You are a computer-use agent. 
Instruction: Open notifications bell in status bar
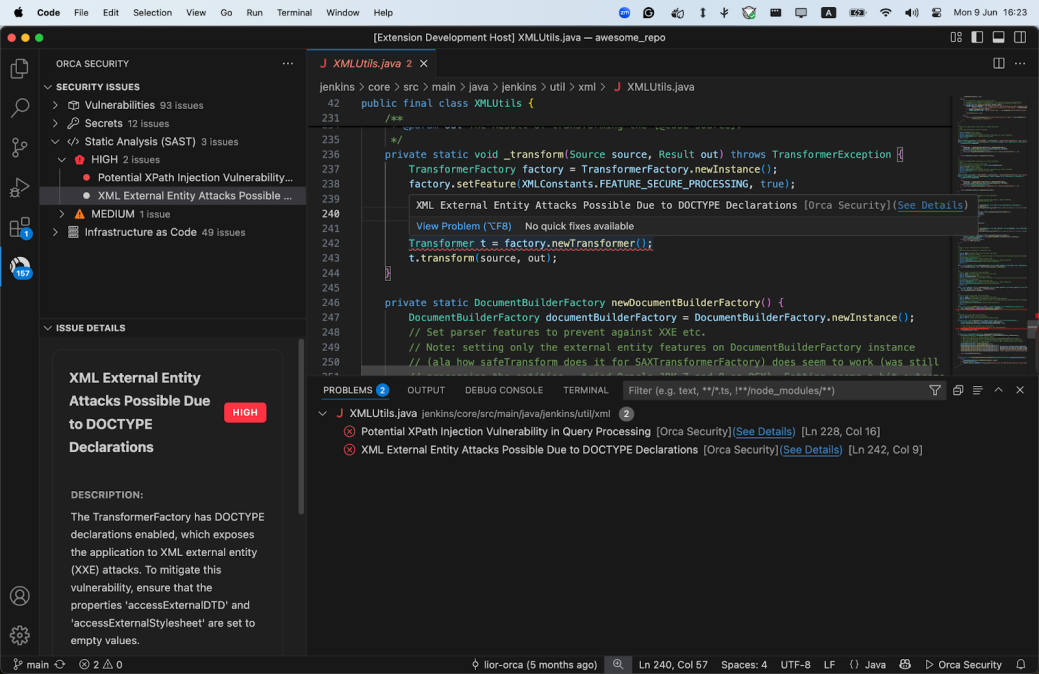[1020, 664]
